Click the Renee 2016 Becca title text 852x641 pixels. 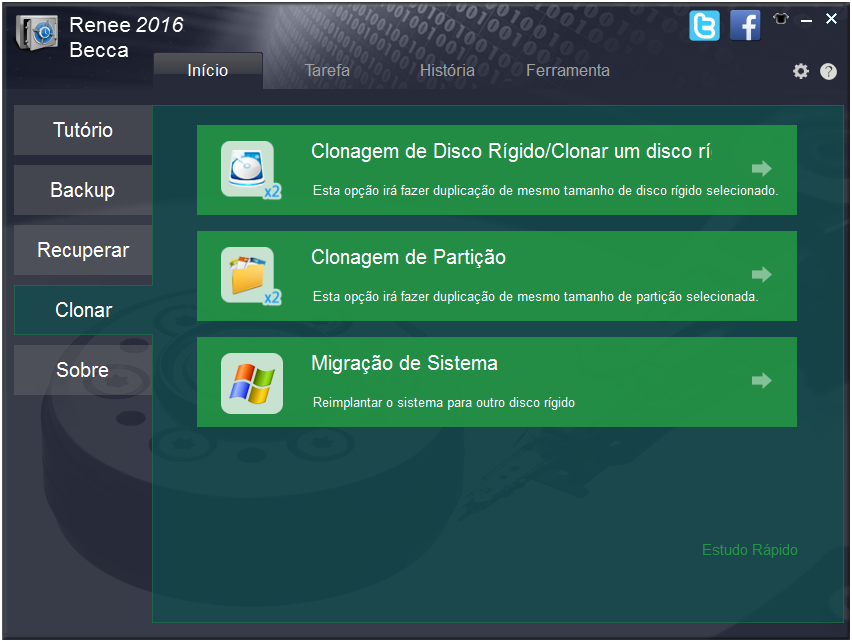pos(126,37)
